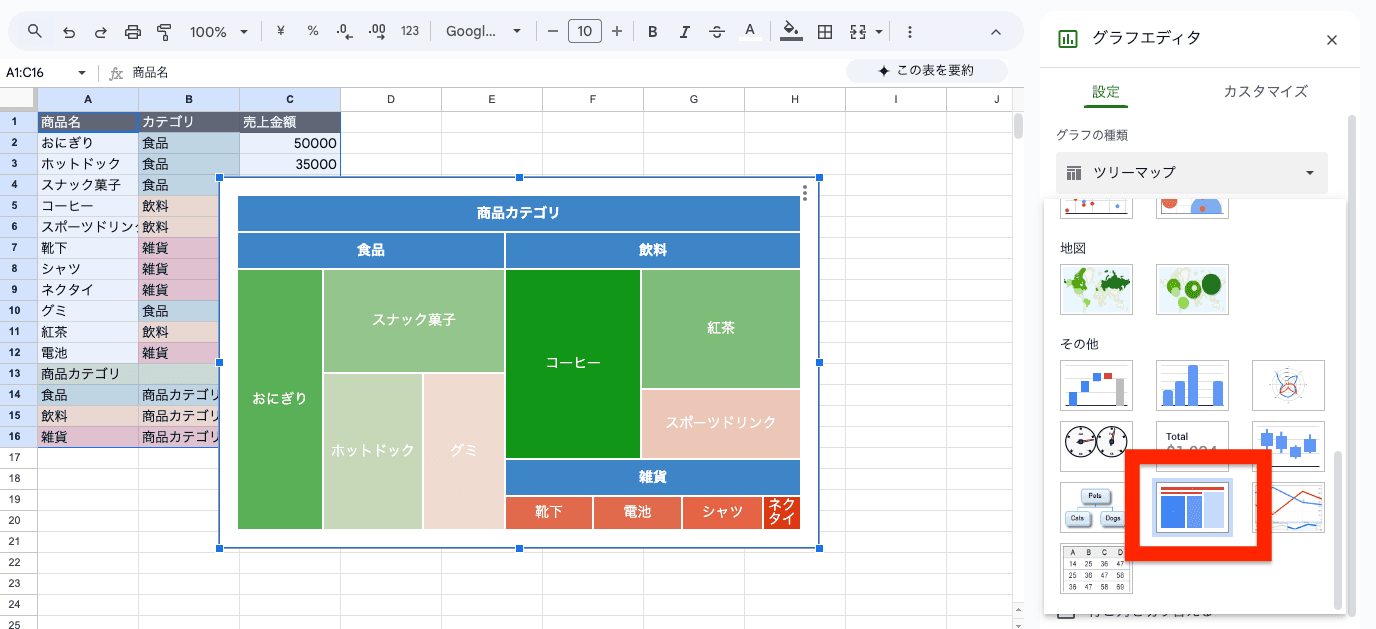Select the treemap chart type thumbnail
1376x629 pixels.
(1192, 507)
